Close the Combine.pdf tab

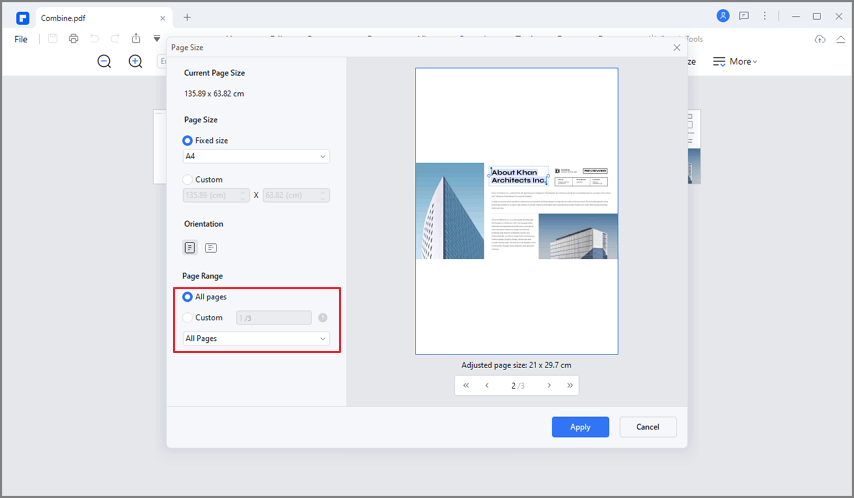[162, 18]
